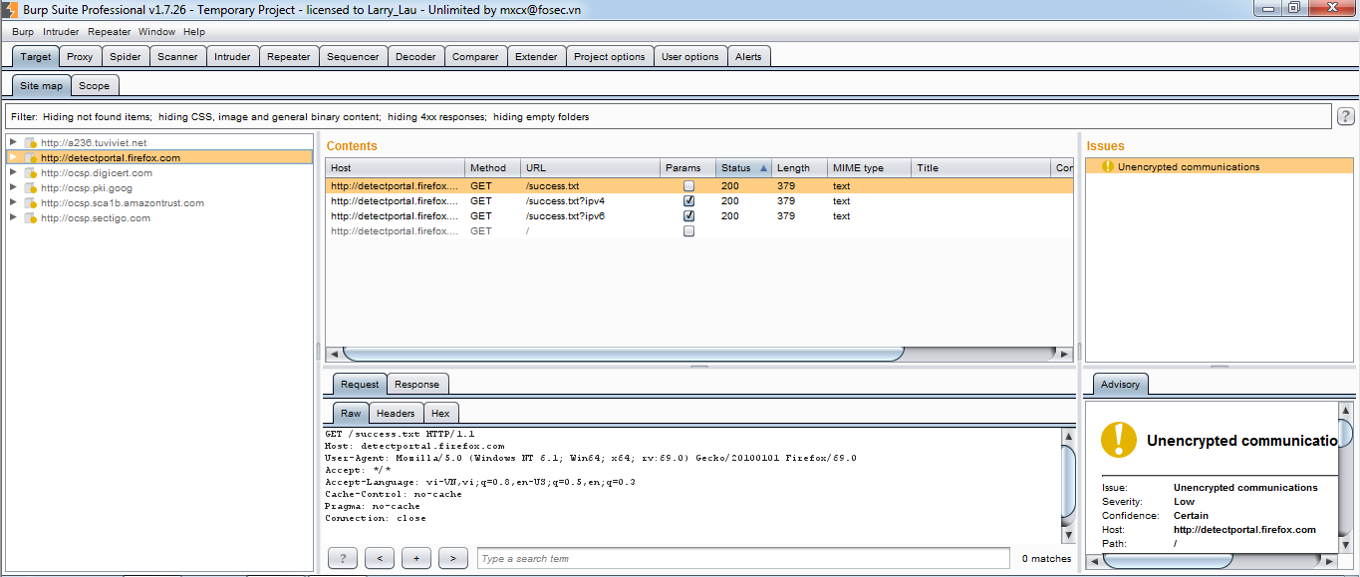
Task: Click the large yellow advisory warning icon
Action: [1119, 440]
